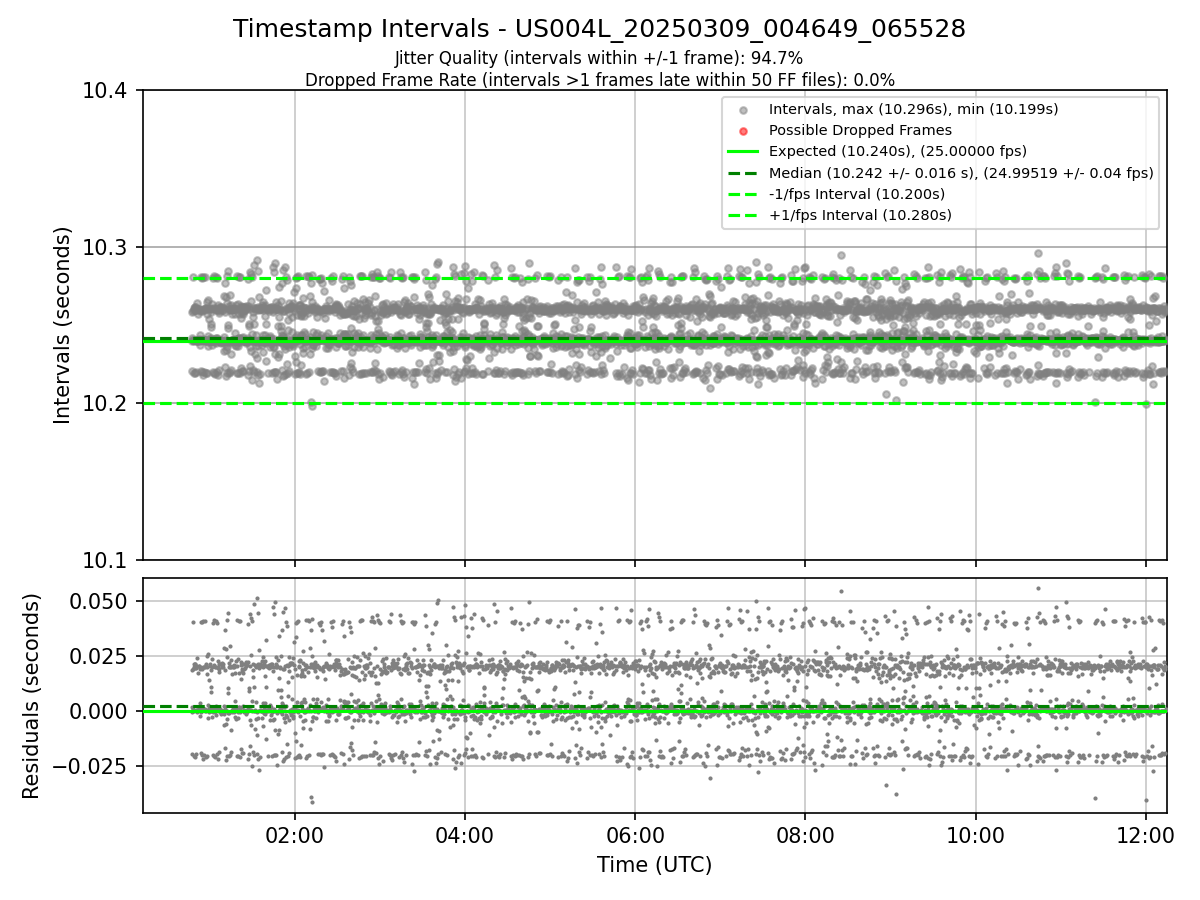
Task: Select the 'Dropped Frame Rate' subtitle line
Action: (x=599, y=80)
